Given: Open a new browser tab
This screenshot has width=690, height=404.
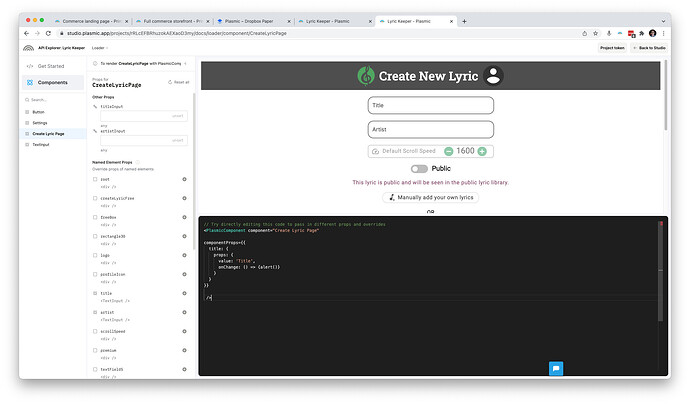Looking at the screenshot, I should 464,21.
